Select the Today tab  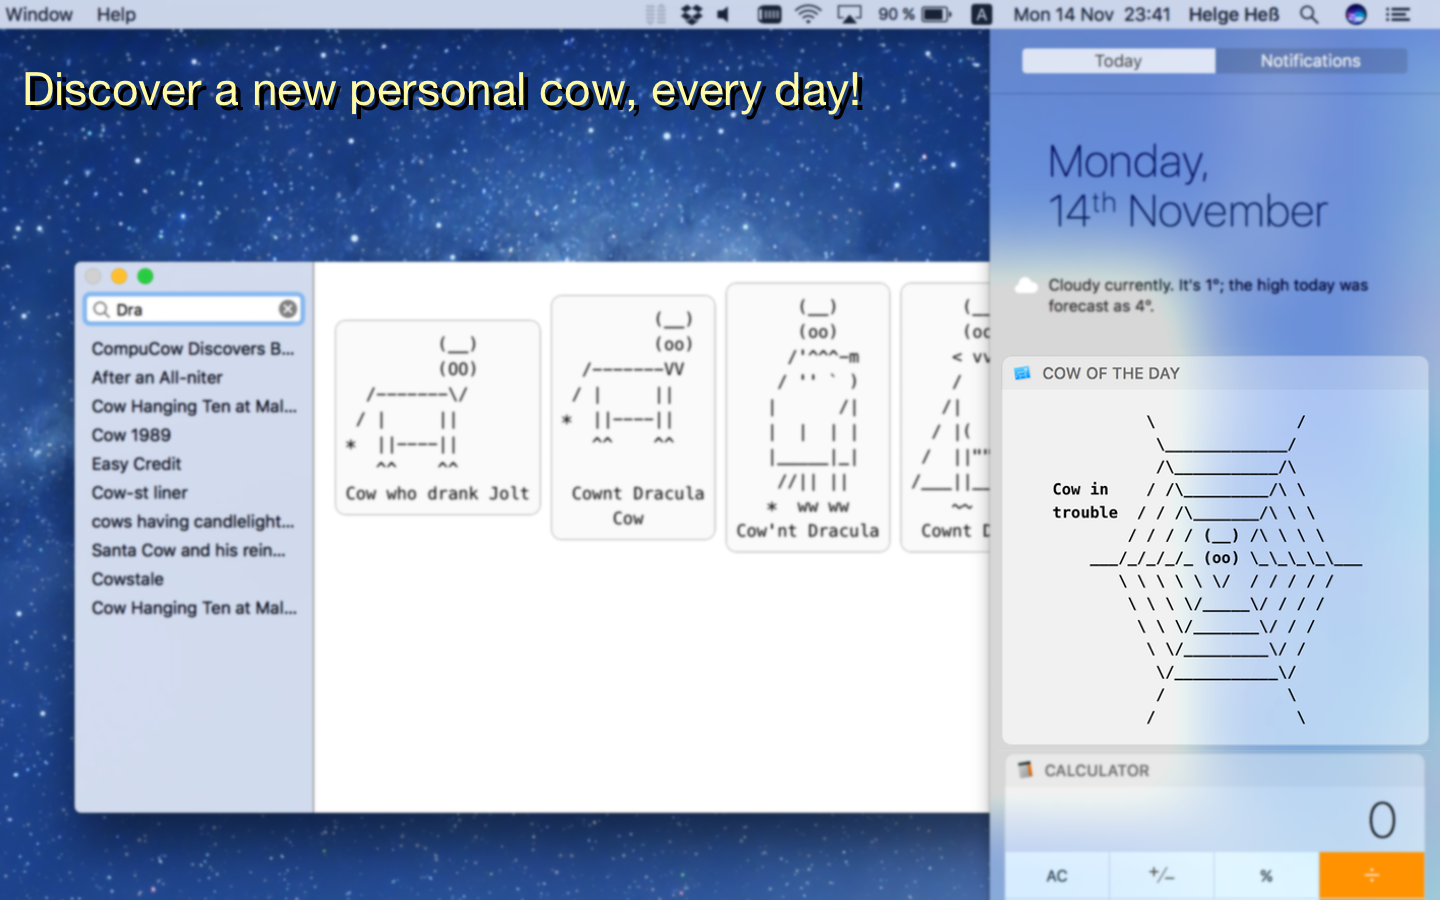[x=1118, y=61]
